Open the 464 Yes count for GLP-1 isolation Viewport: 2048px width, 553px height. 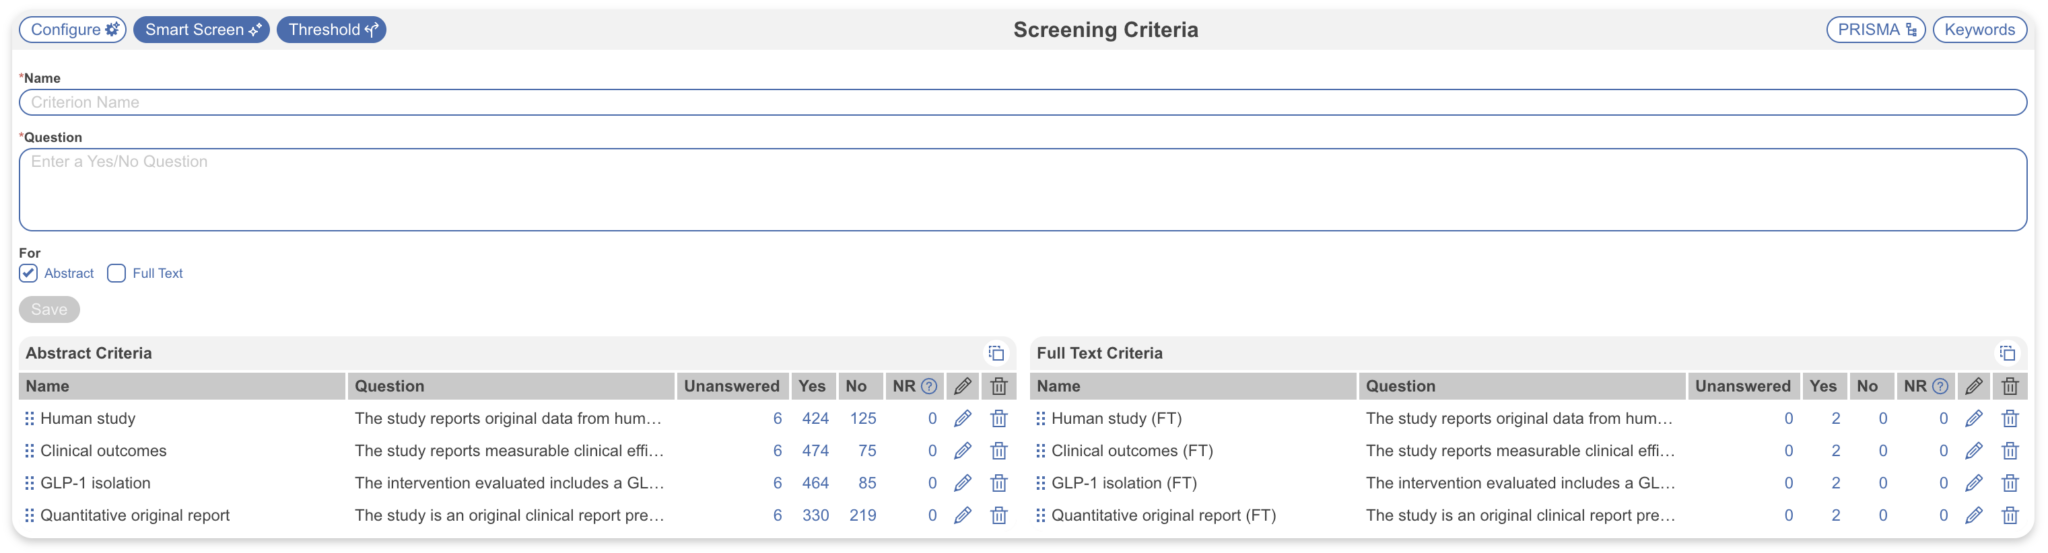[x=815, y=483]
